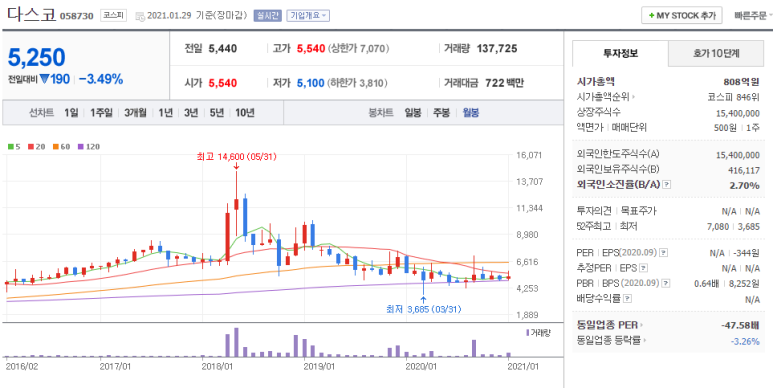Click the green plus icon in MY STOCK 추가

(x=652, y=16)
